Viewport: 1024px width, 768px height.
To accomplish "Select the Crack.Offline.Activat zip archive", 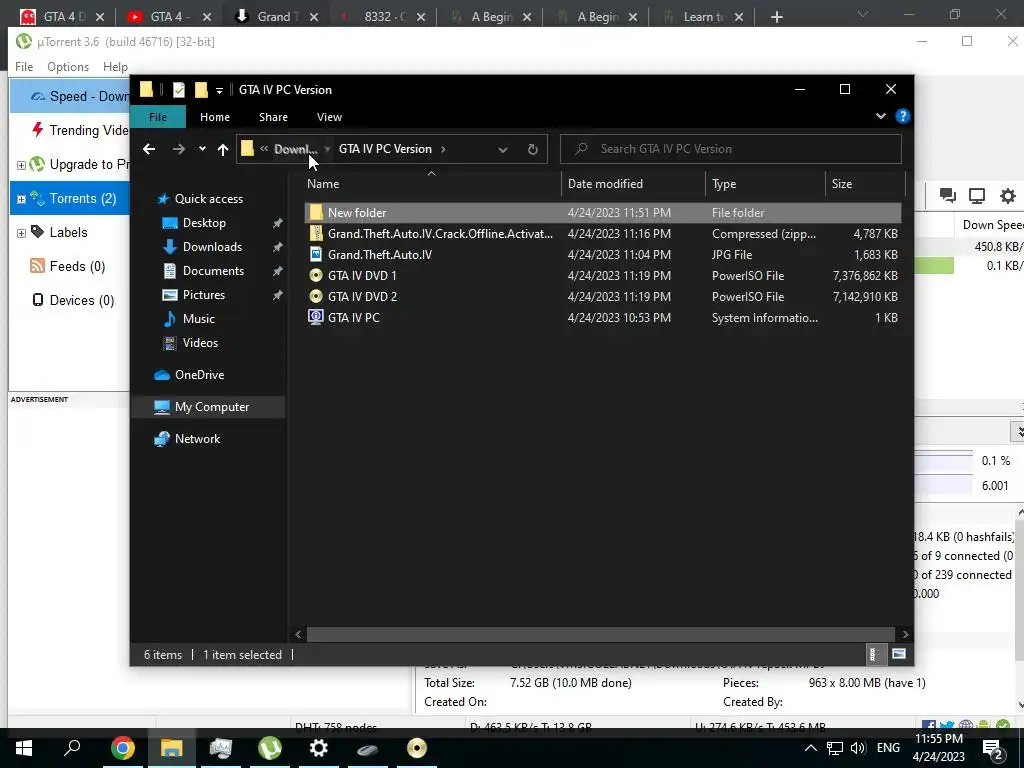I will [x=603, y=234].
